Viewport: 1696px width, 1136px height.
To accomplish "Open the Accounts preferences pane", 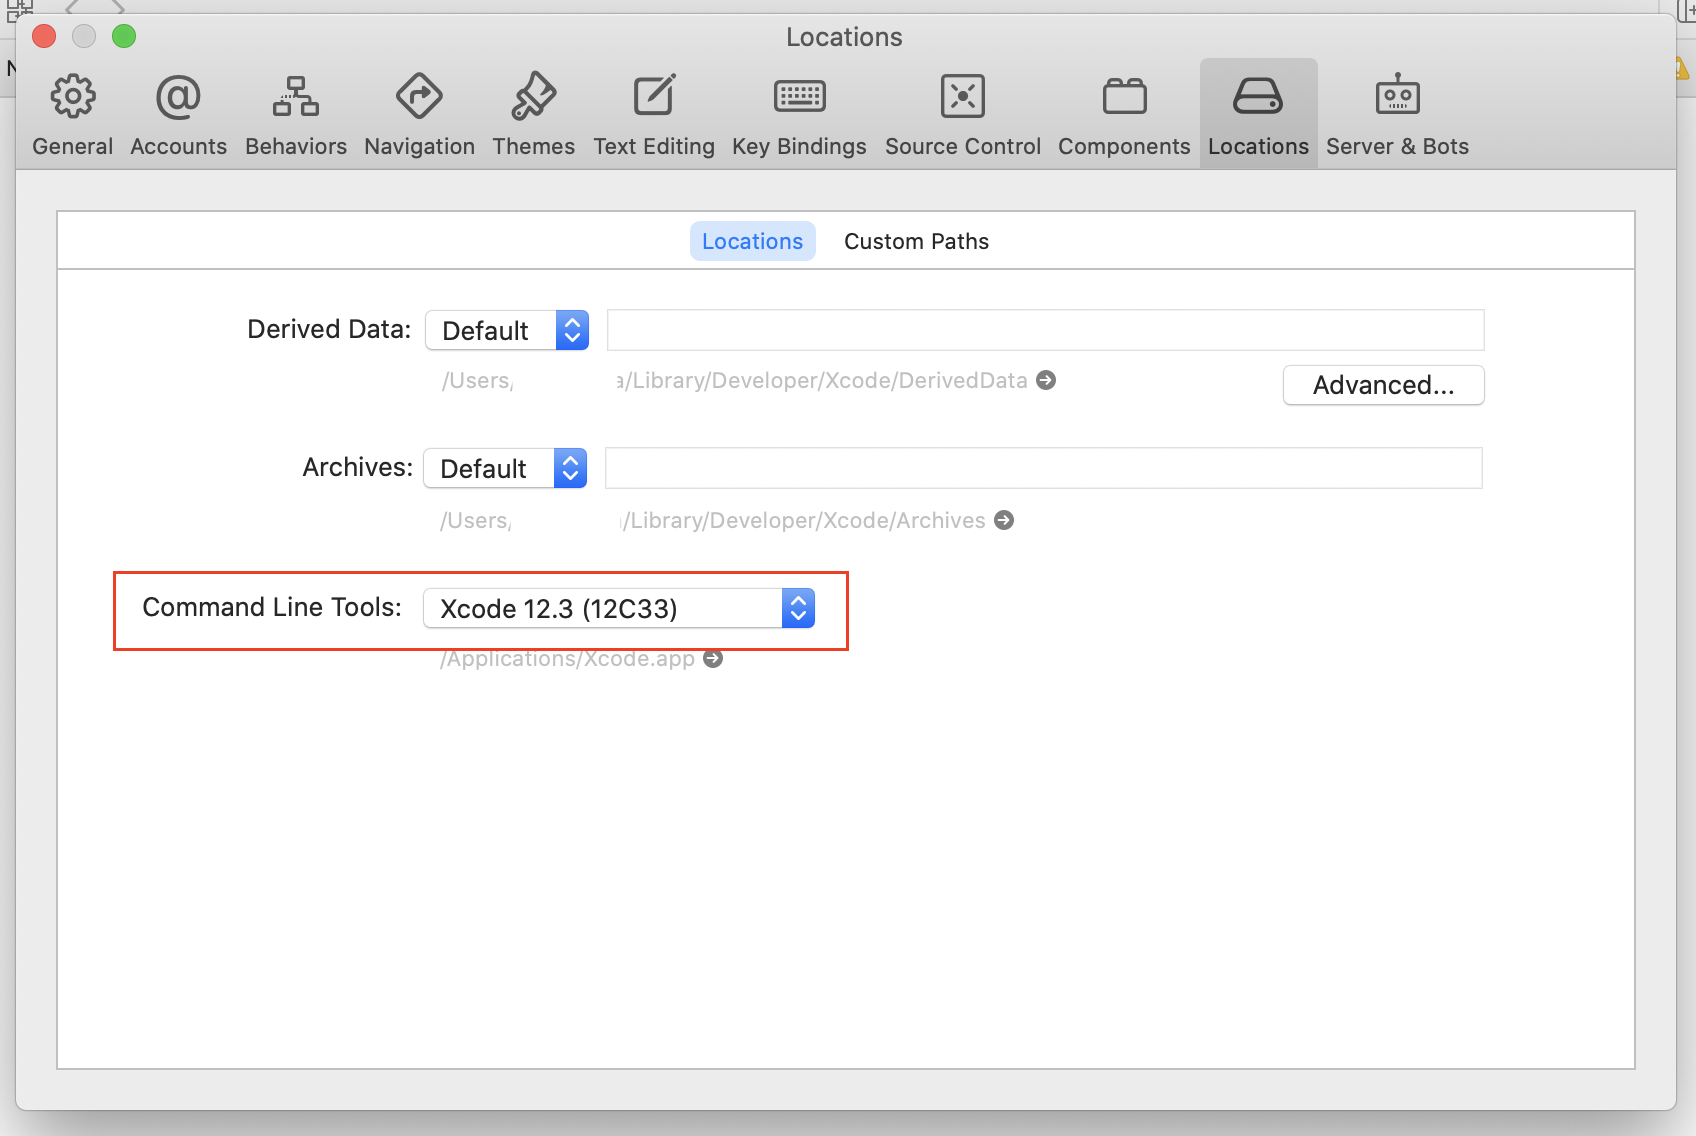I will coord(178,114).
